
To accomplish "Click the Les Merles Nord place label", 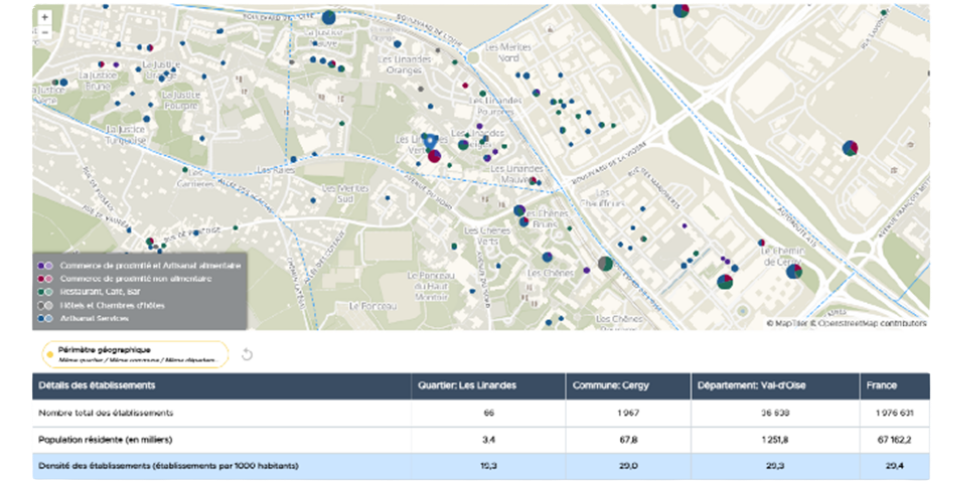I will coord(508,52).
